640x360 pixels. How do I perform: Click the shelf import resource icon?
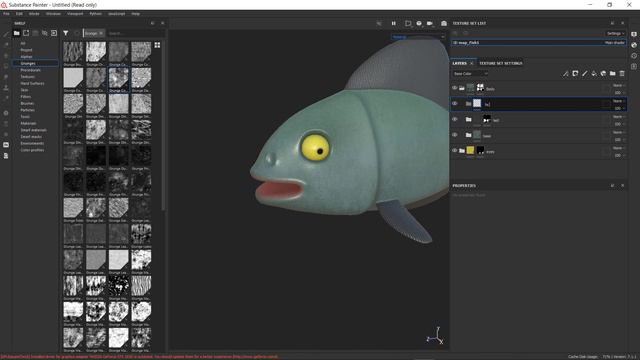(x=54, y=33)
